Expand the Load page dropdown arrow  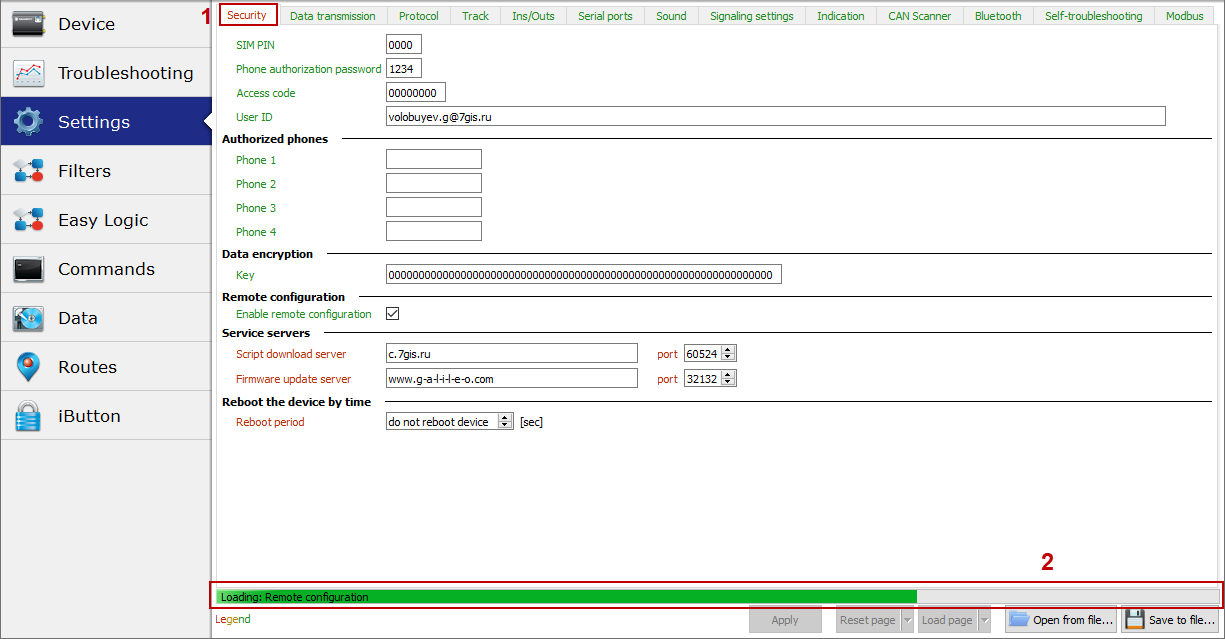coord(984,620)
